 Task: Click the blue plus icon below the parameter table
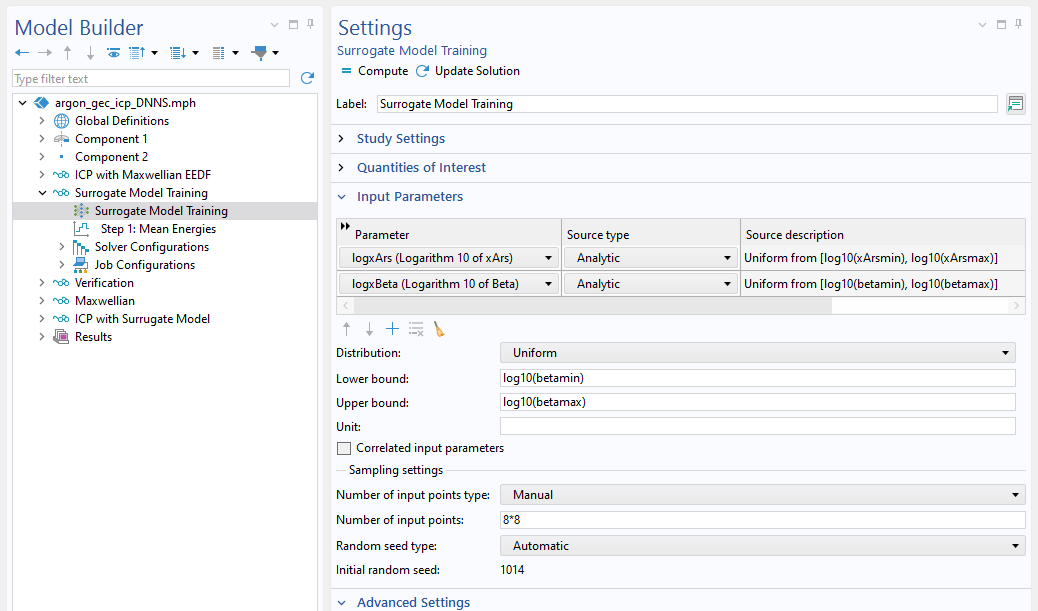coord(392,329)
